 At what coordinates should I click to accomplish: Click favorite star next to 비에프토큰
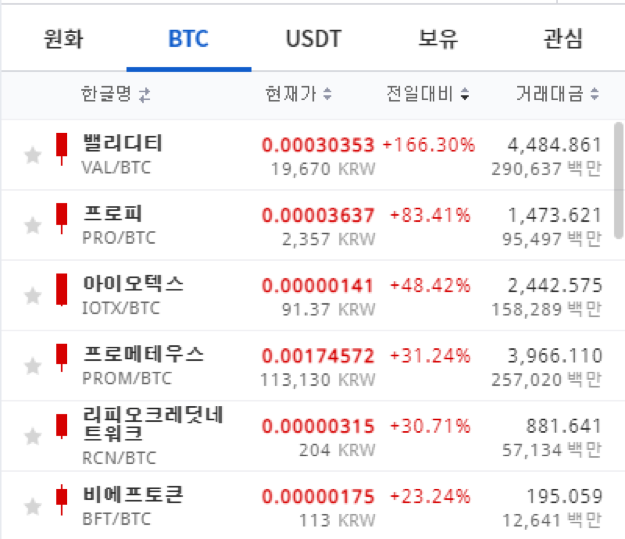pos(33,506)
